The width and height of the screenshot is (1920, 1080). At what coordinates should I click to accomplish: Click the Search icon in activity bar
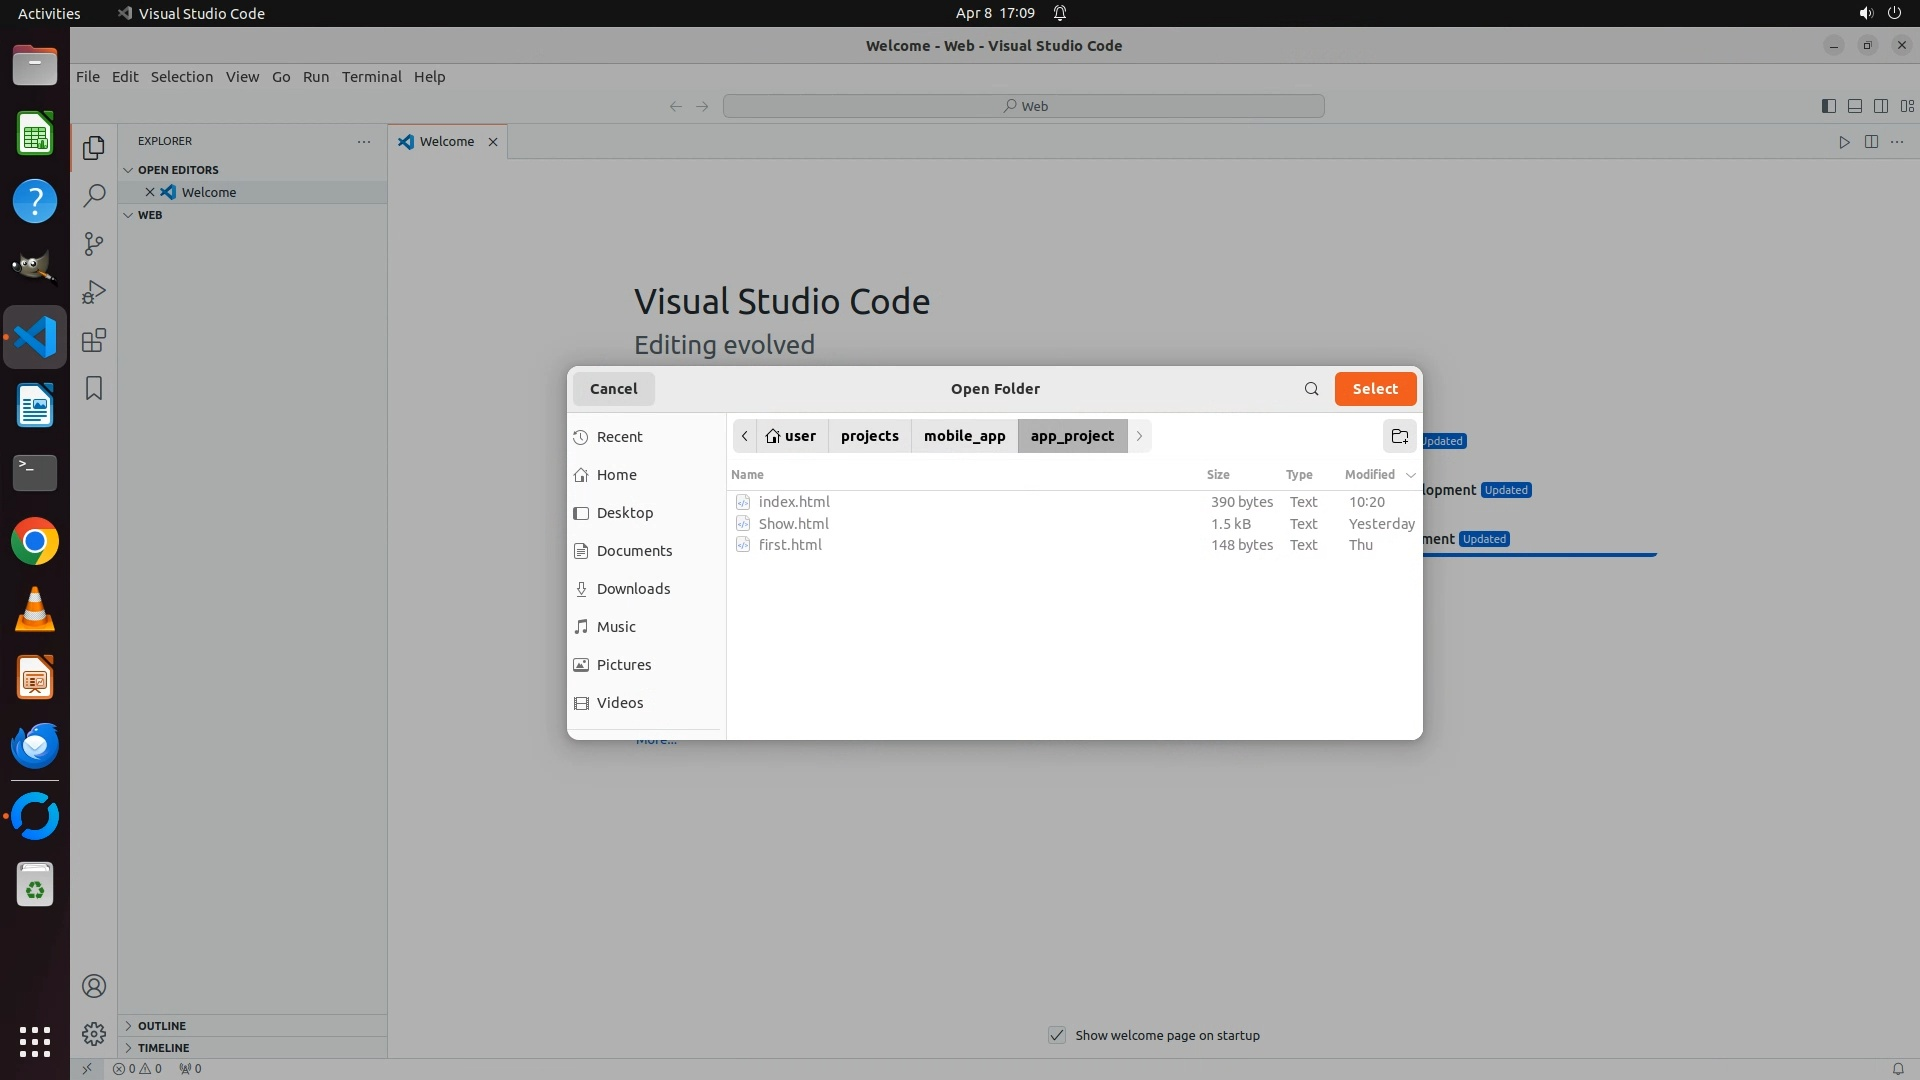[93, 195]
